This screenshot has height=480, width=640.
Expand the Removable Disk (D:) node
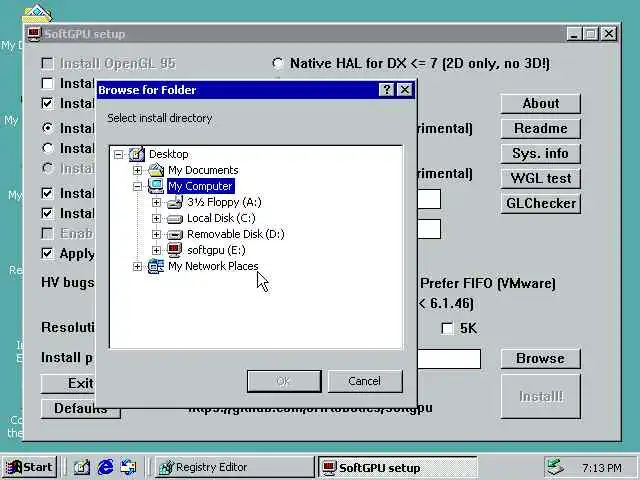156,234
